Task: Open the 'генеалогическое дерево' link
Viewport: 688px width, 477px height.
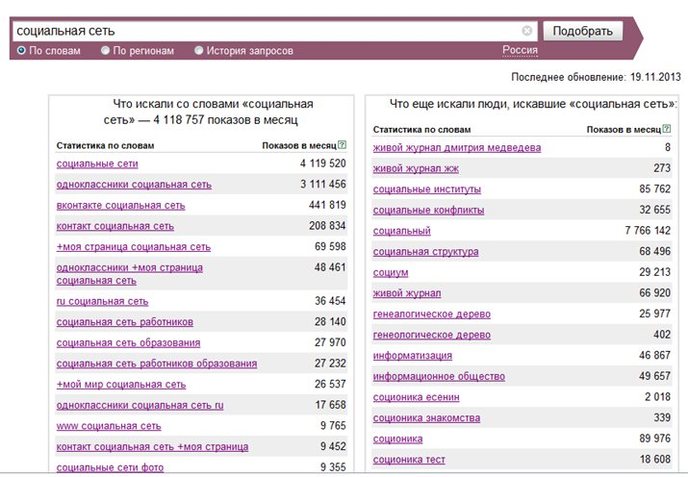Action: pos(432,314)
